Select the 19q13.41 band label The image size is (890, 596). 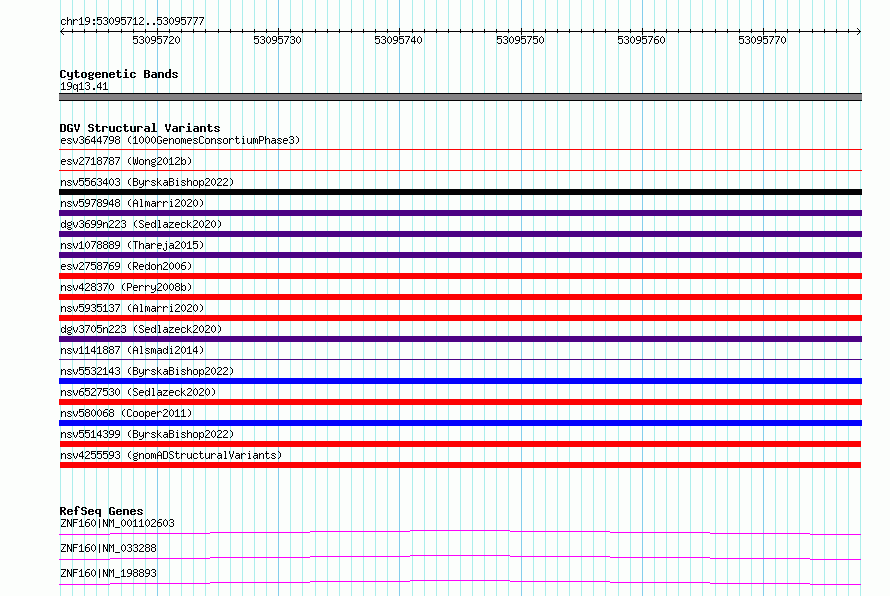coord(84,86)
